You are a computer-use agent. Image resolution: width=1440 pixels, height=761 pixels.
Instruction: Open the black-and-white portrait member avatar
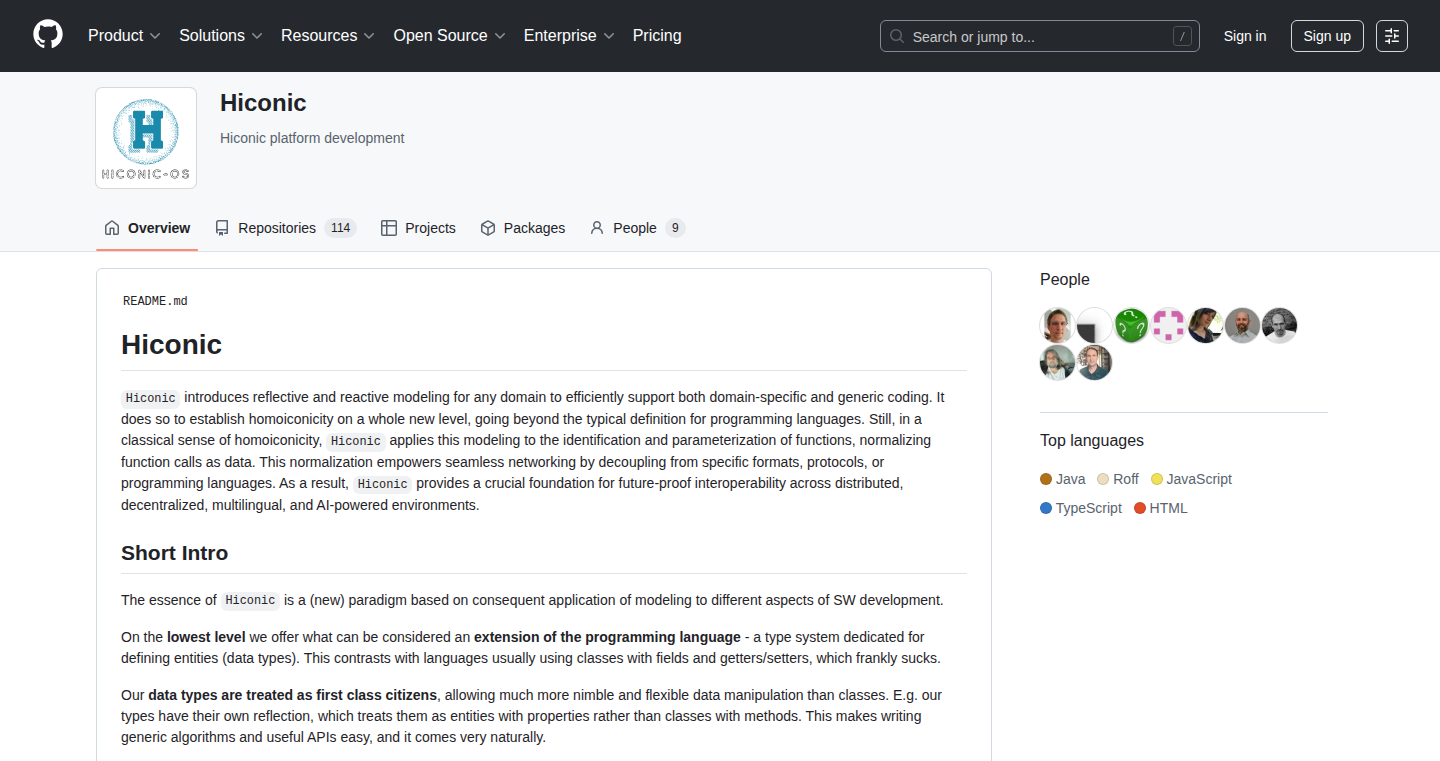(1279, 325)
